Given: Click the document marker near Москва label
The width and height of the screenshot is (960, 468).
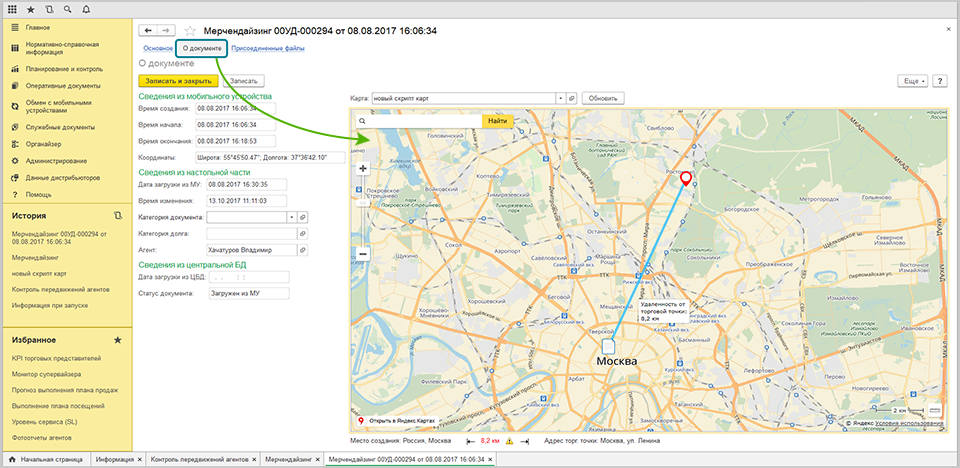Looking at the screenshot, I should point(607,345).
